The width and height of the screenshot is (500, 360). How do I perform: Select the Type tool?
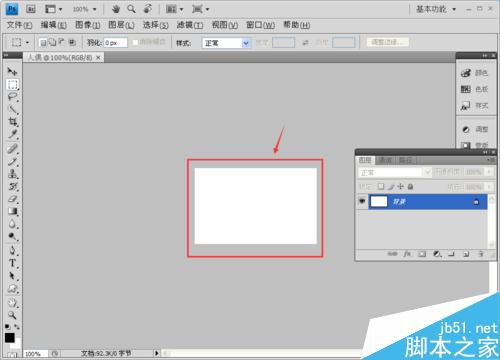click(x=12, y=263)
